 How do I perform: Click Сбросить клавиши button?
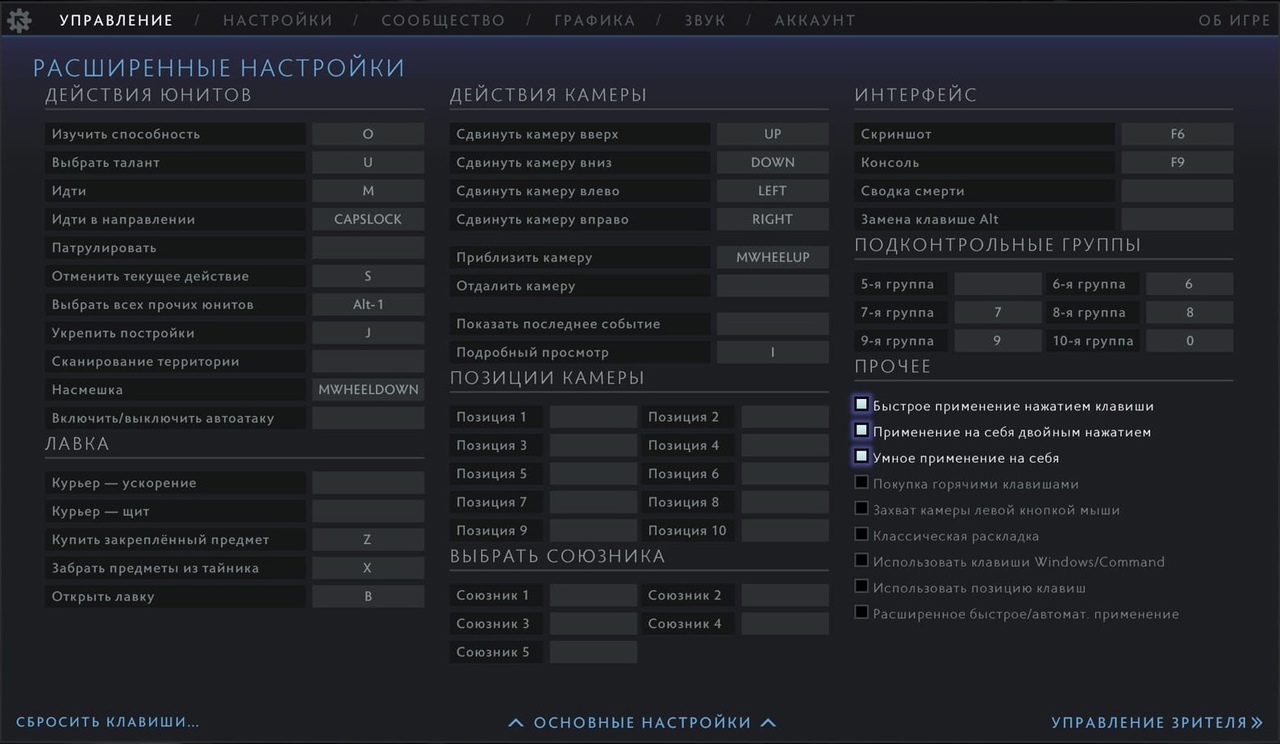(108, 722)
